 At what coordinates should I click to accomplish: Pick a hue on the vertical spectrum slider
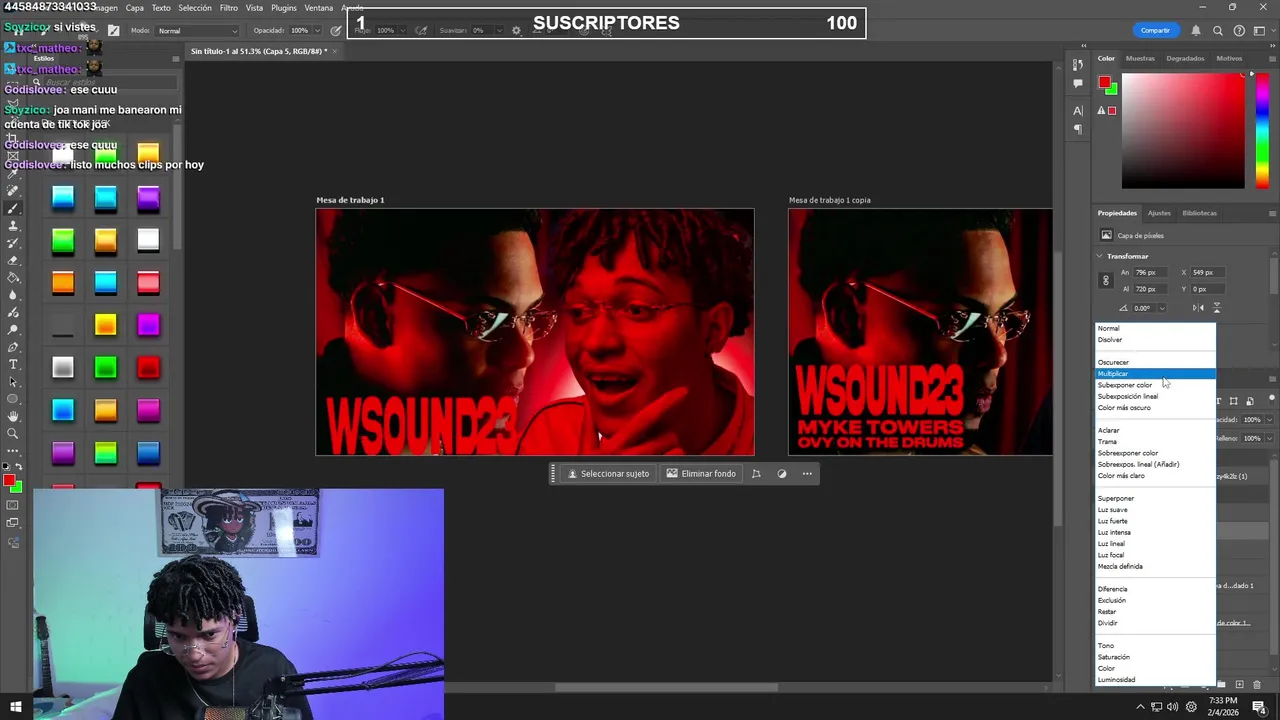(x=1262, y=130)
